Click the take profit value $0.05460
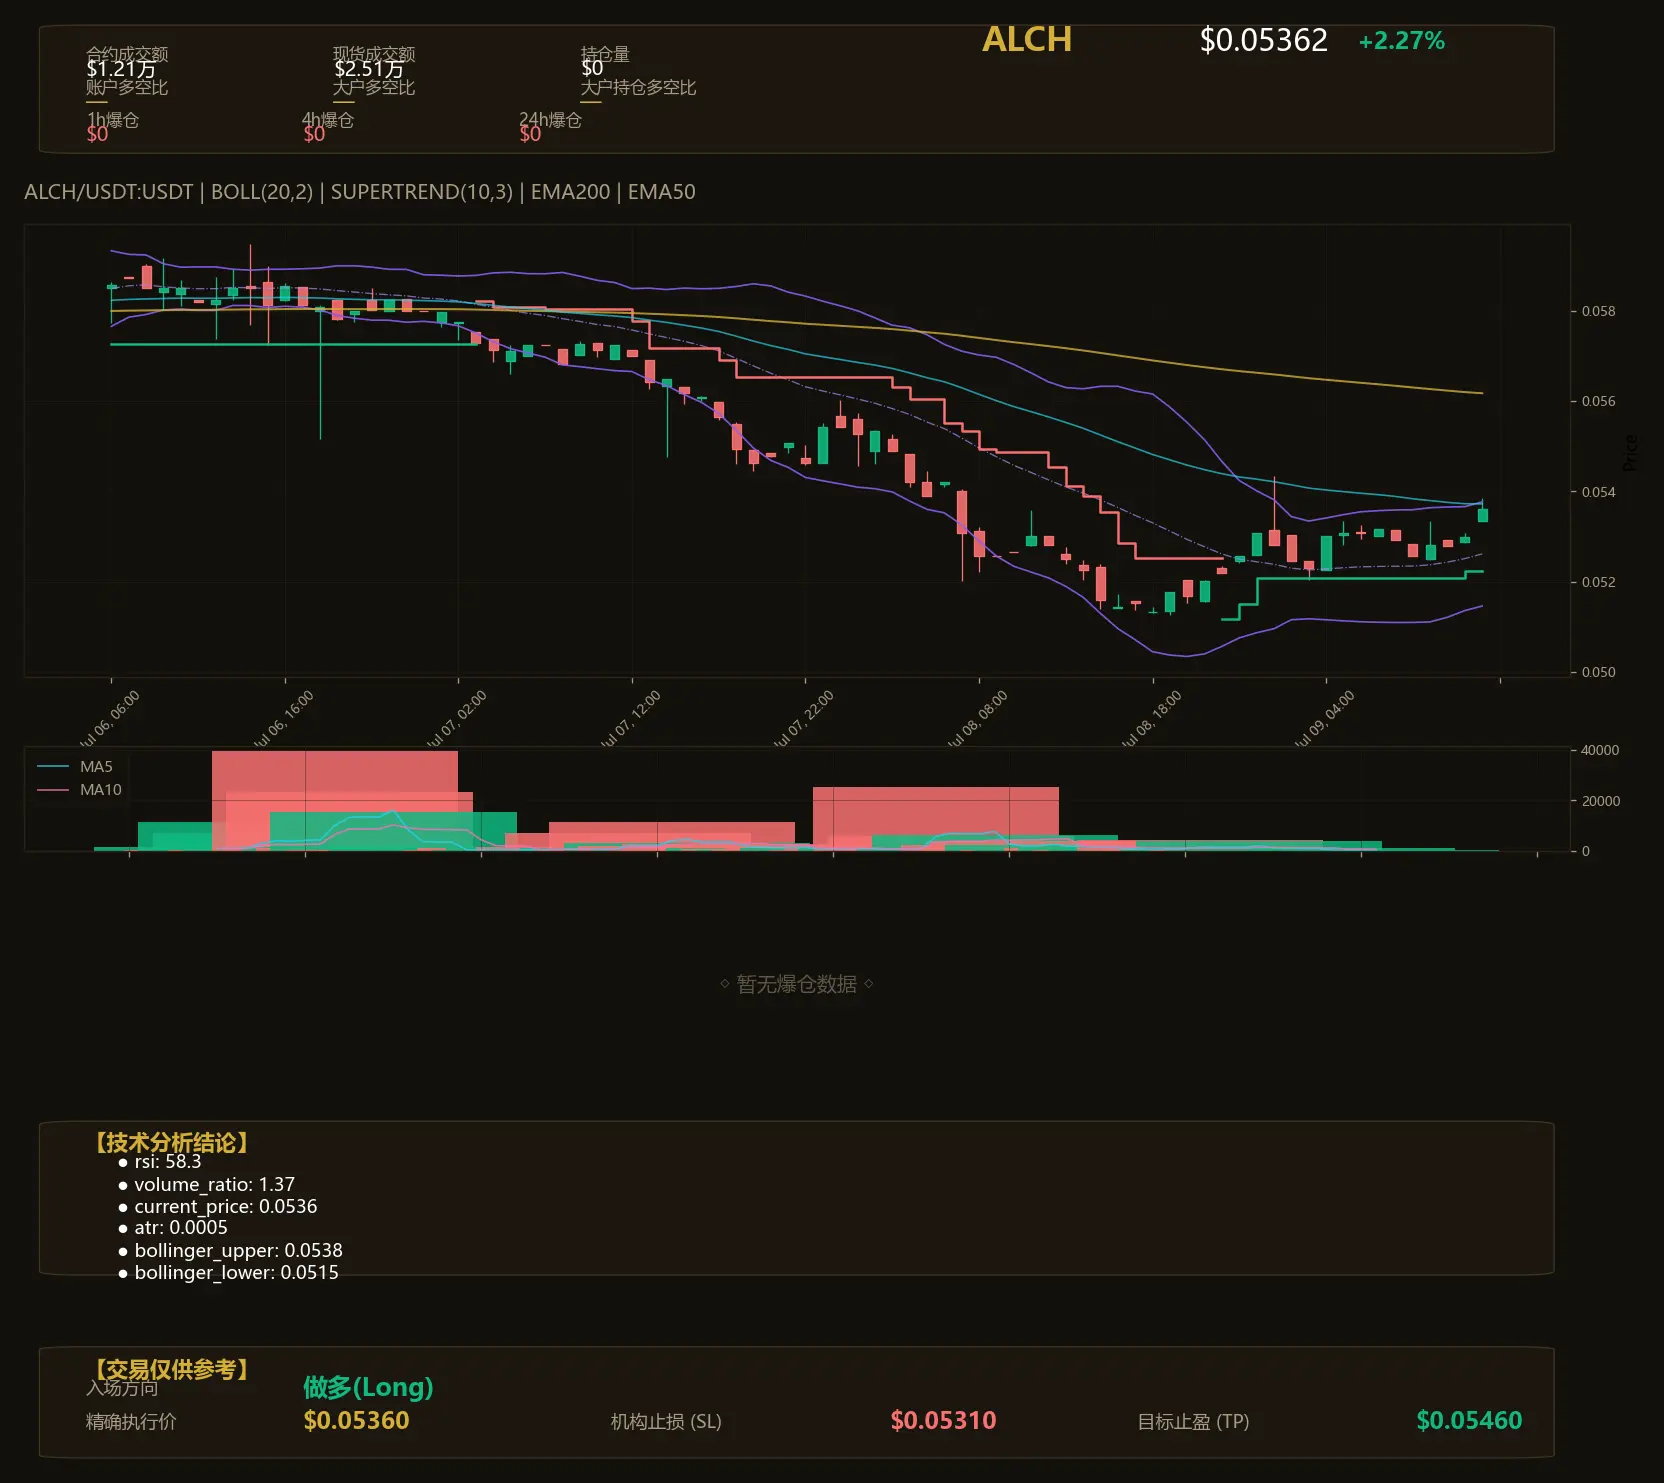Image resolution: width=1664 pixels, height=1483 pixels. pos(1469,1421)
